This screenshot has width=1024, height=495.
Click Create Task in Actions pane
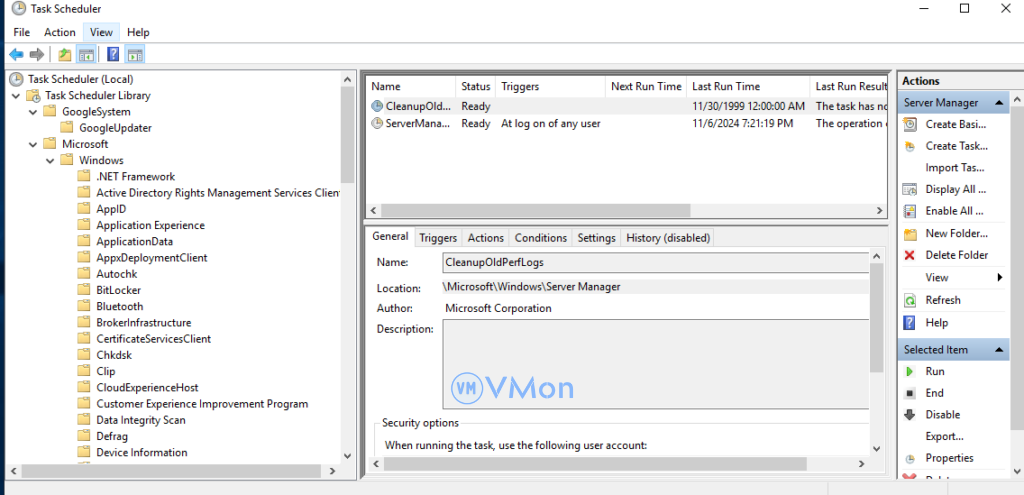point(955,146)
